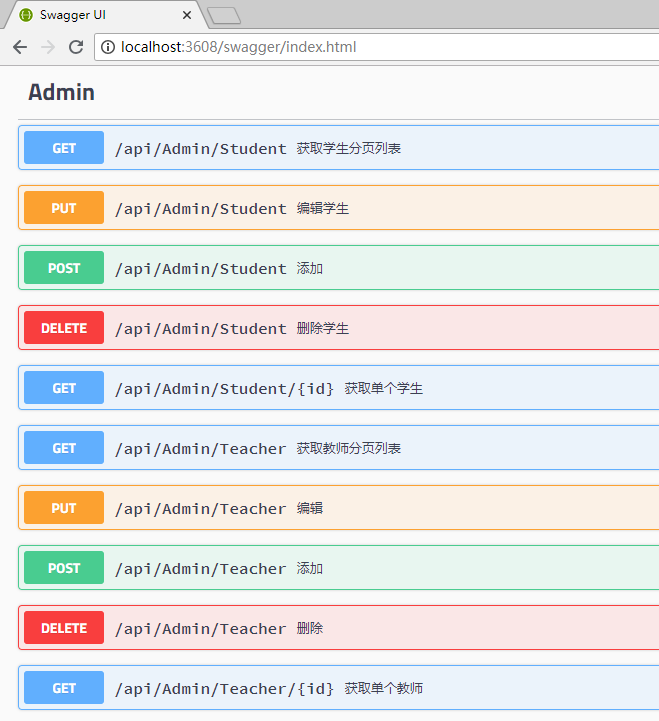This screenshot has height=721, width=659.
Task: Click PUT badge for 编辑学生
Action: (x=64, y=208)
